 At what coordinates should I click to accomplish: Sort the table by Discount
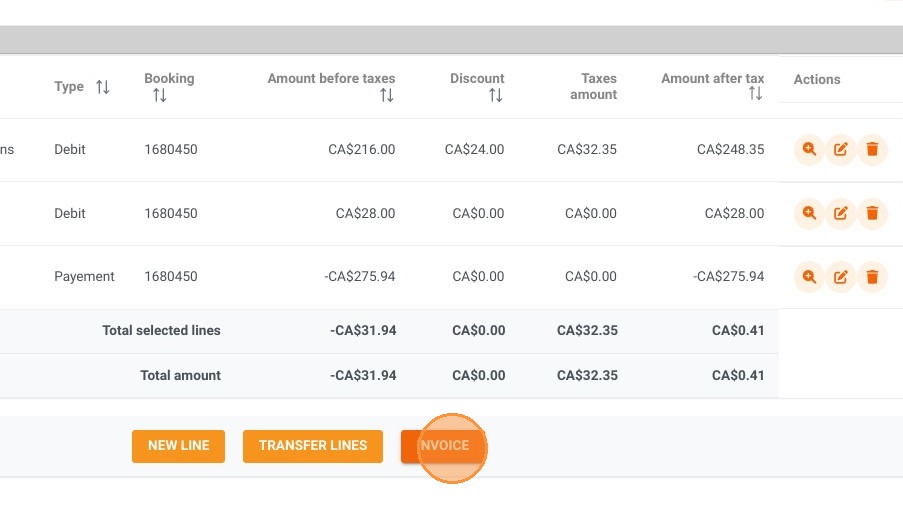[x=496, y=95]
